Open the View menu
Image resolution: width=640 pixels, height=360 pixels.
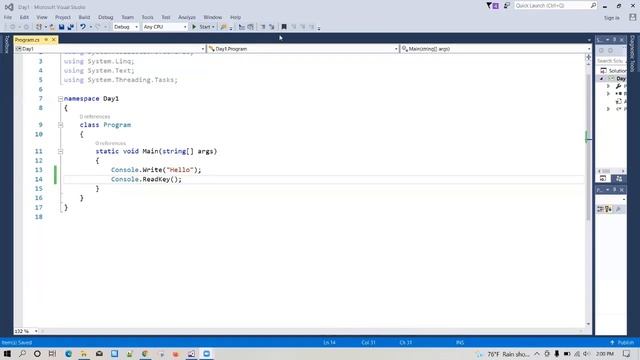42,17
